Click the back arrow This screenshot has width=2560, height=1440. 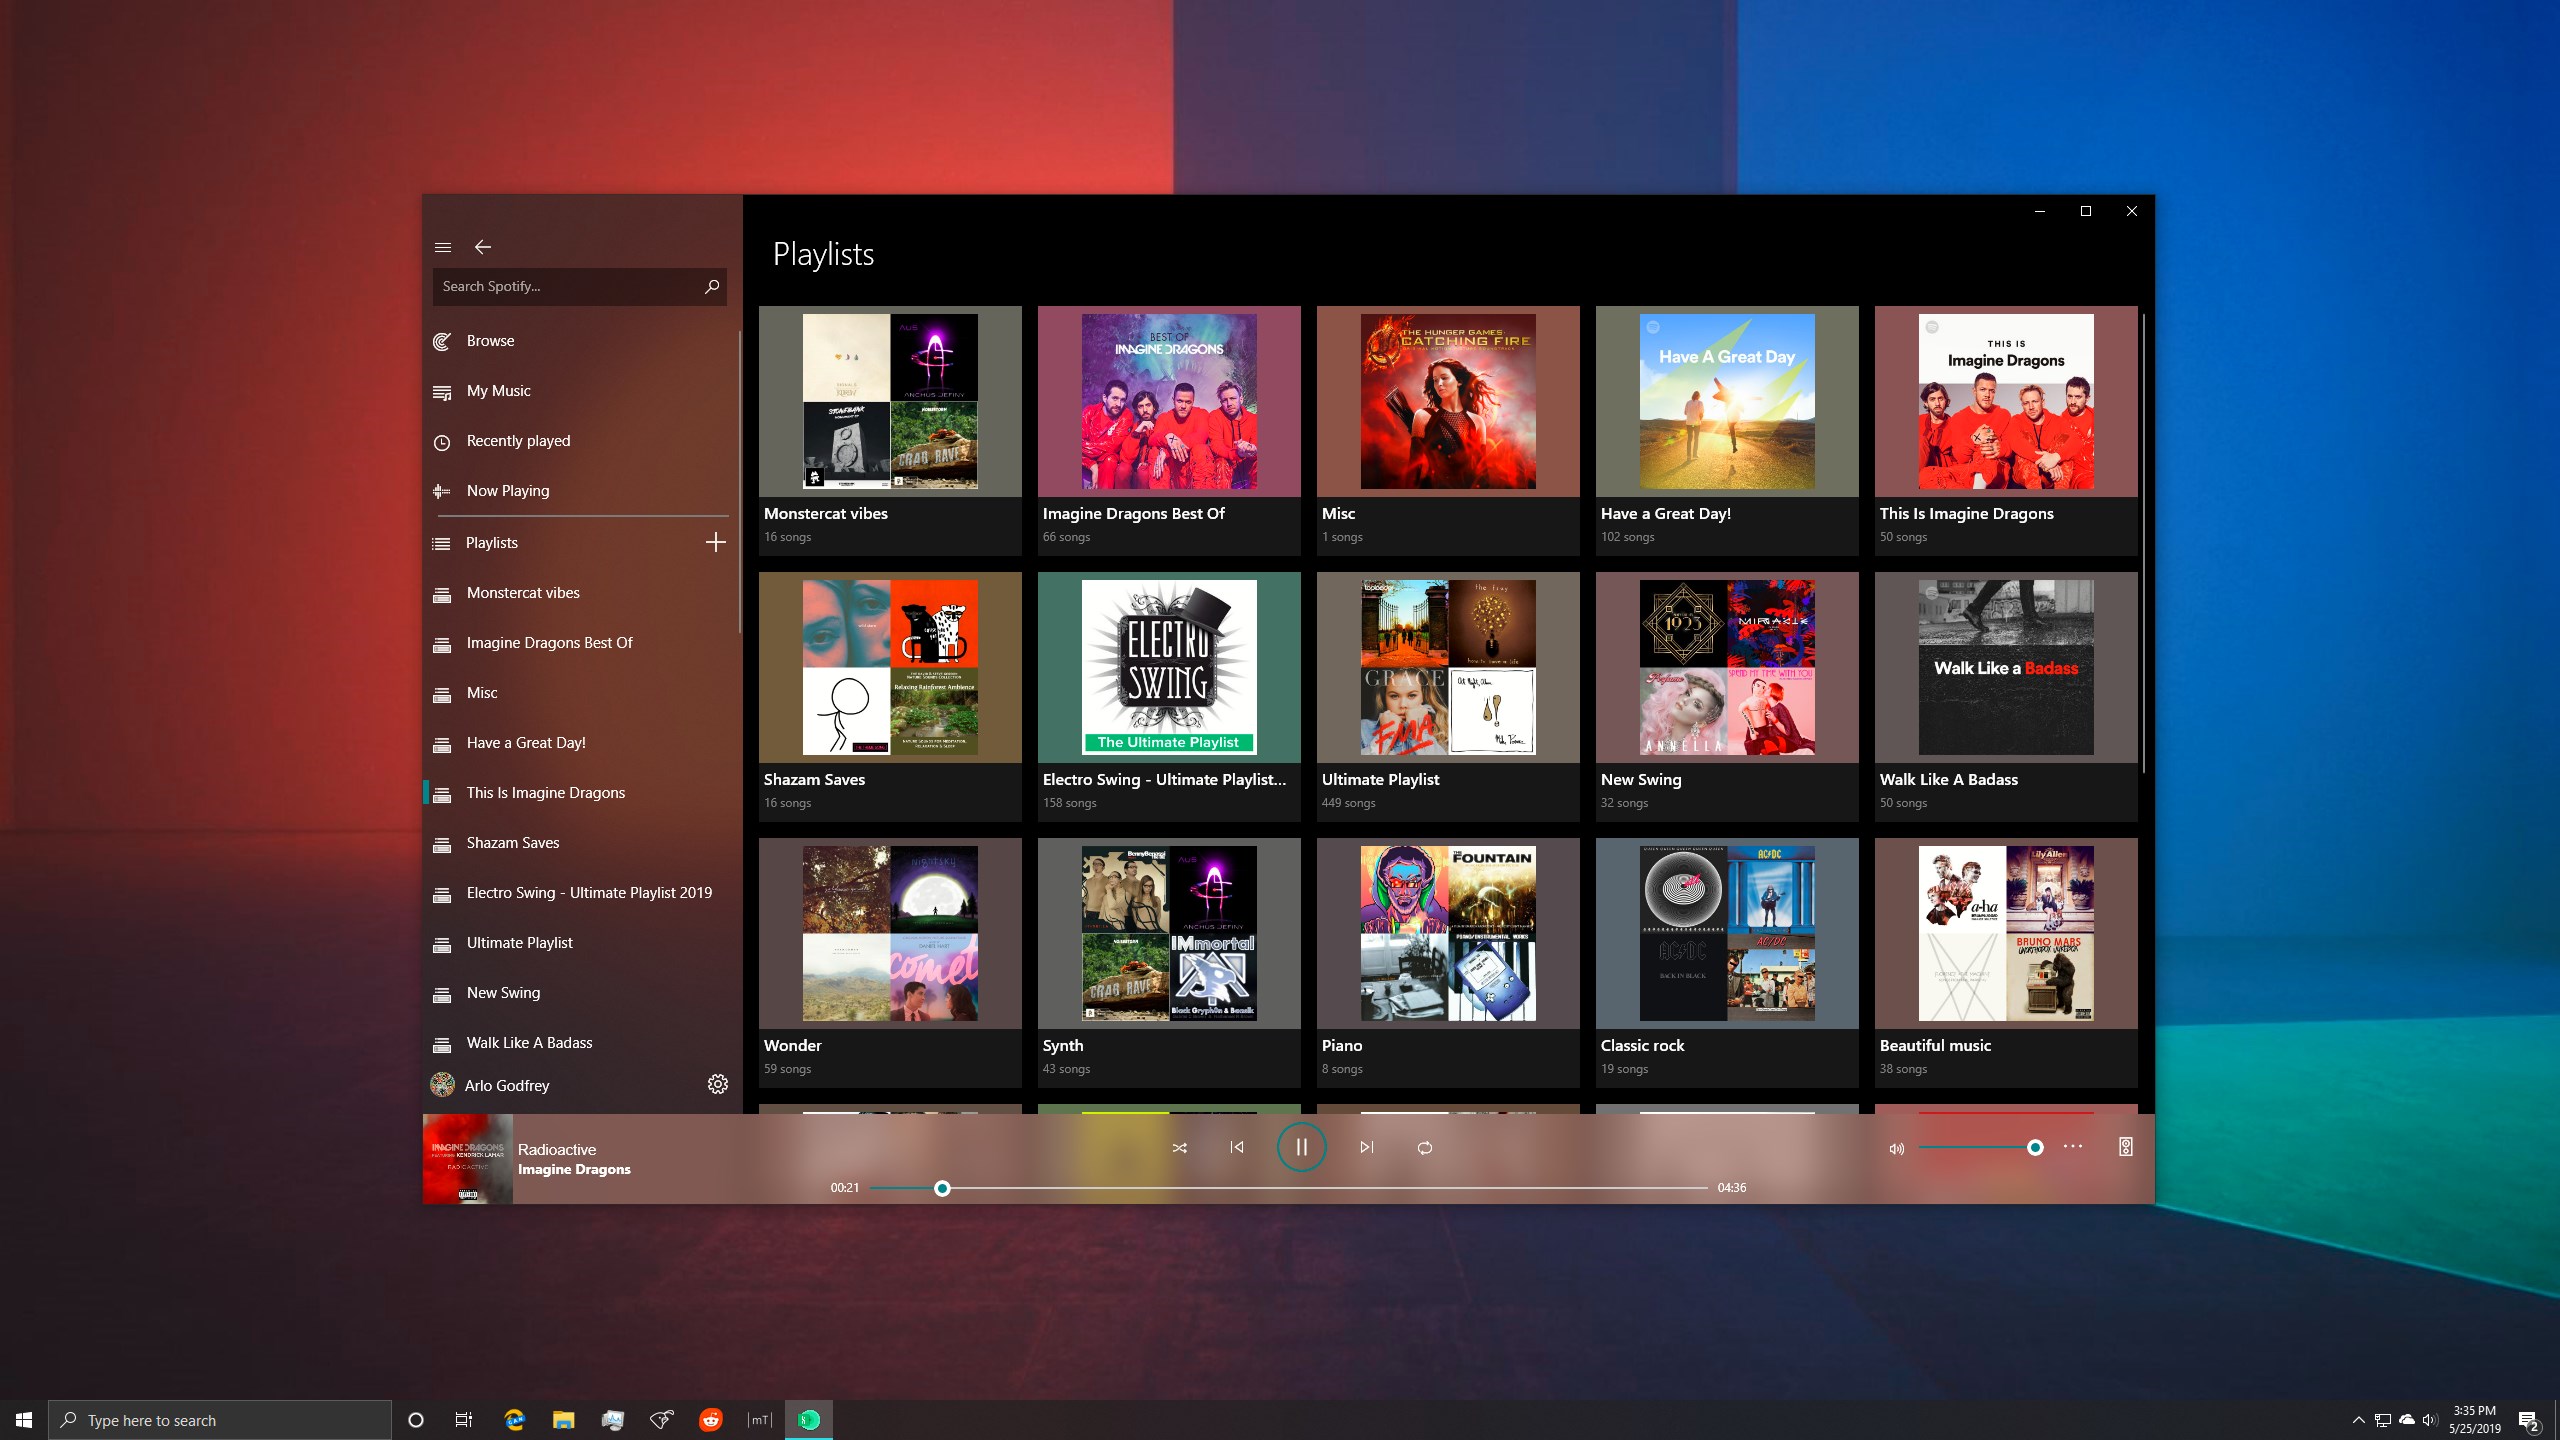click(x=483, y=247)
